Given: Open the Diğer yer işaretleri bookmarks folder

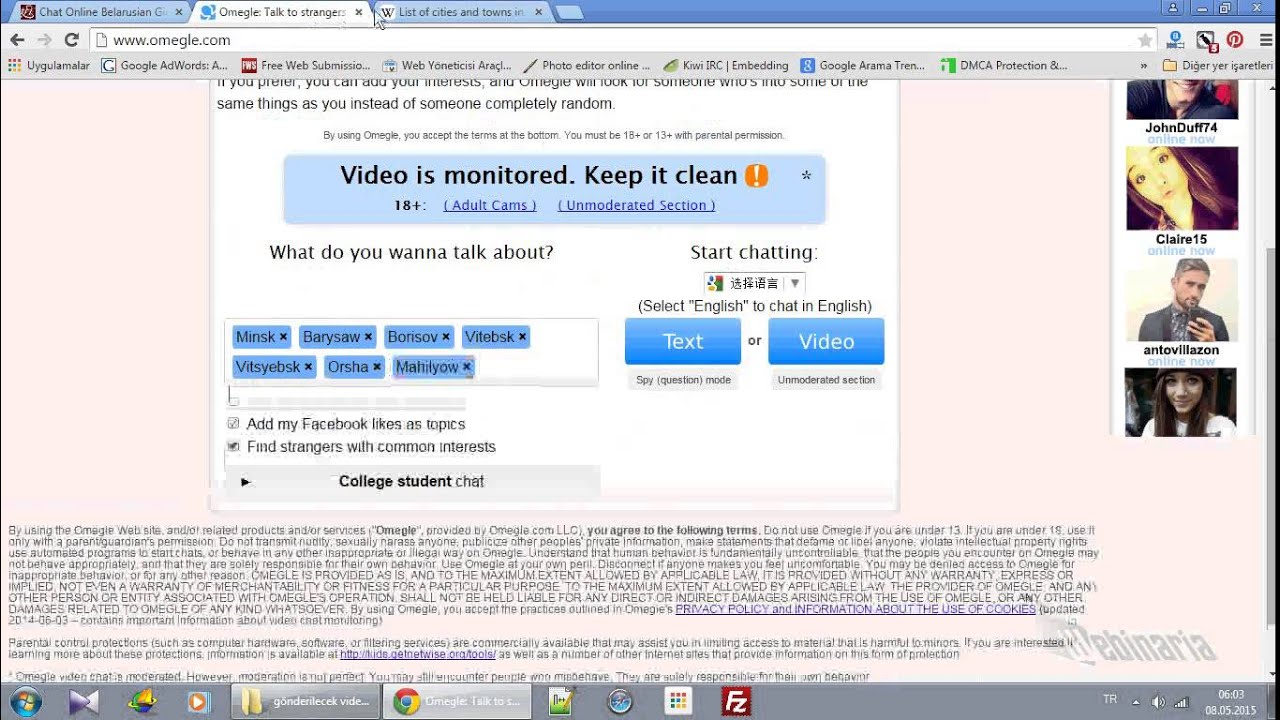Looking at the screenshot, I should (1218, 66).
